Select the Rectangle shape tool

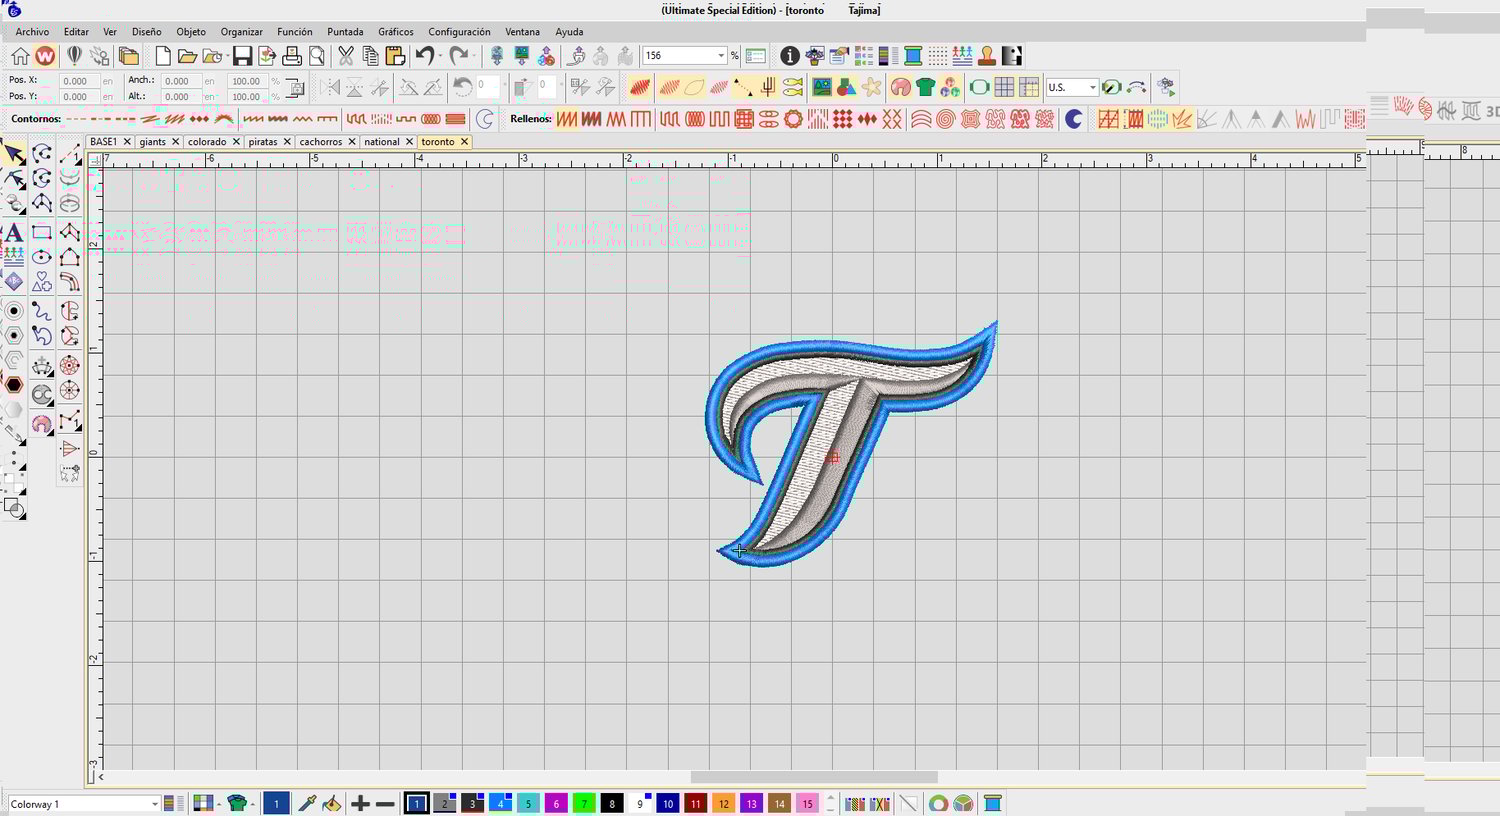[x=42, y=232]
